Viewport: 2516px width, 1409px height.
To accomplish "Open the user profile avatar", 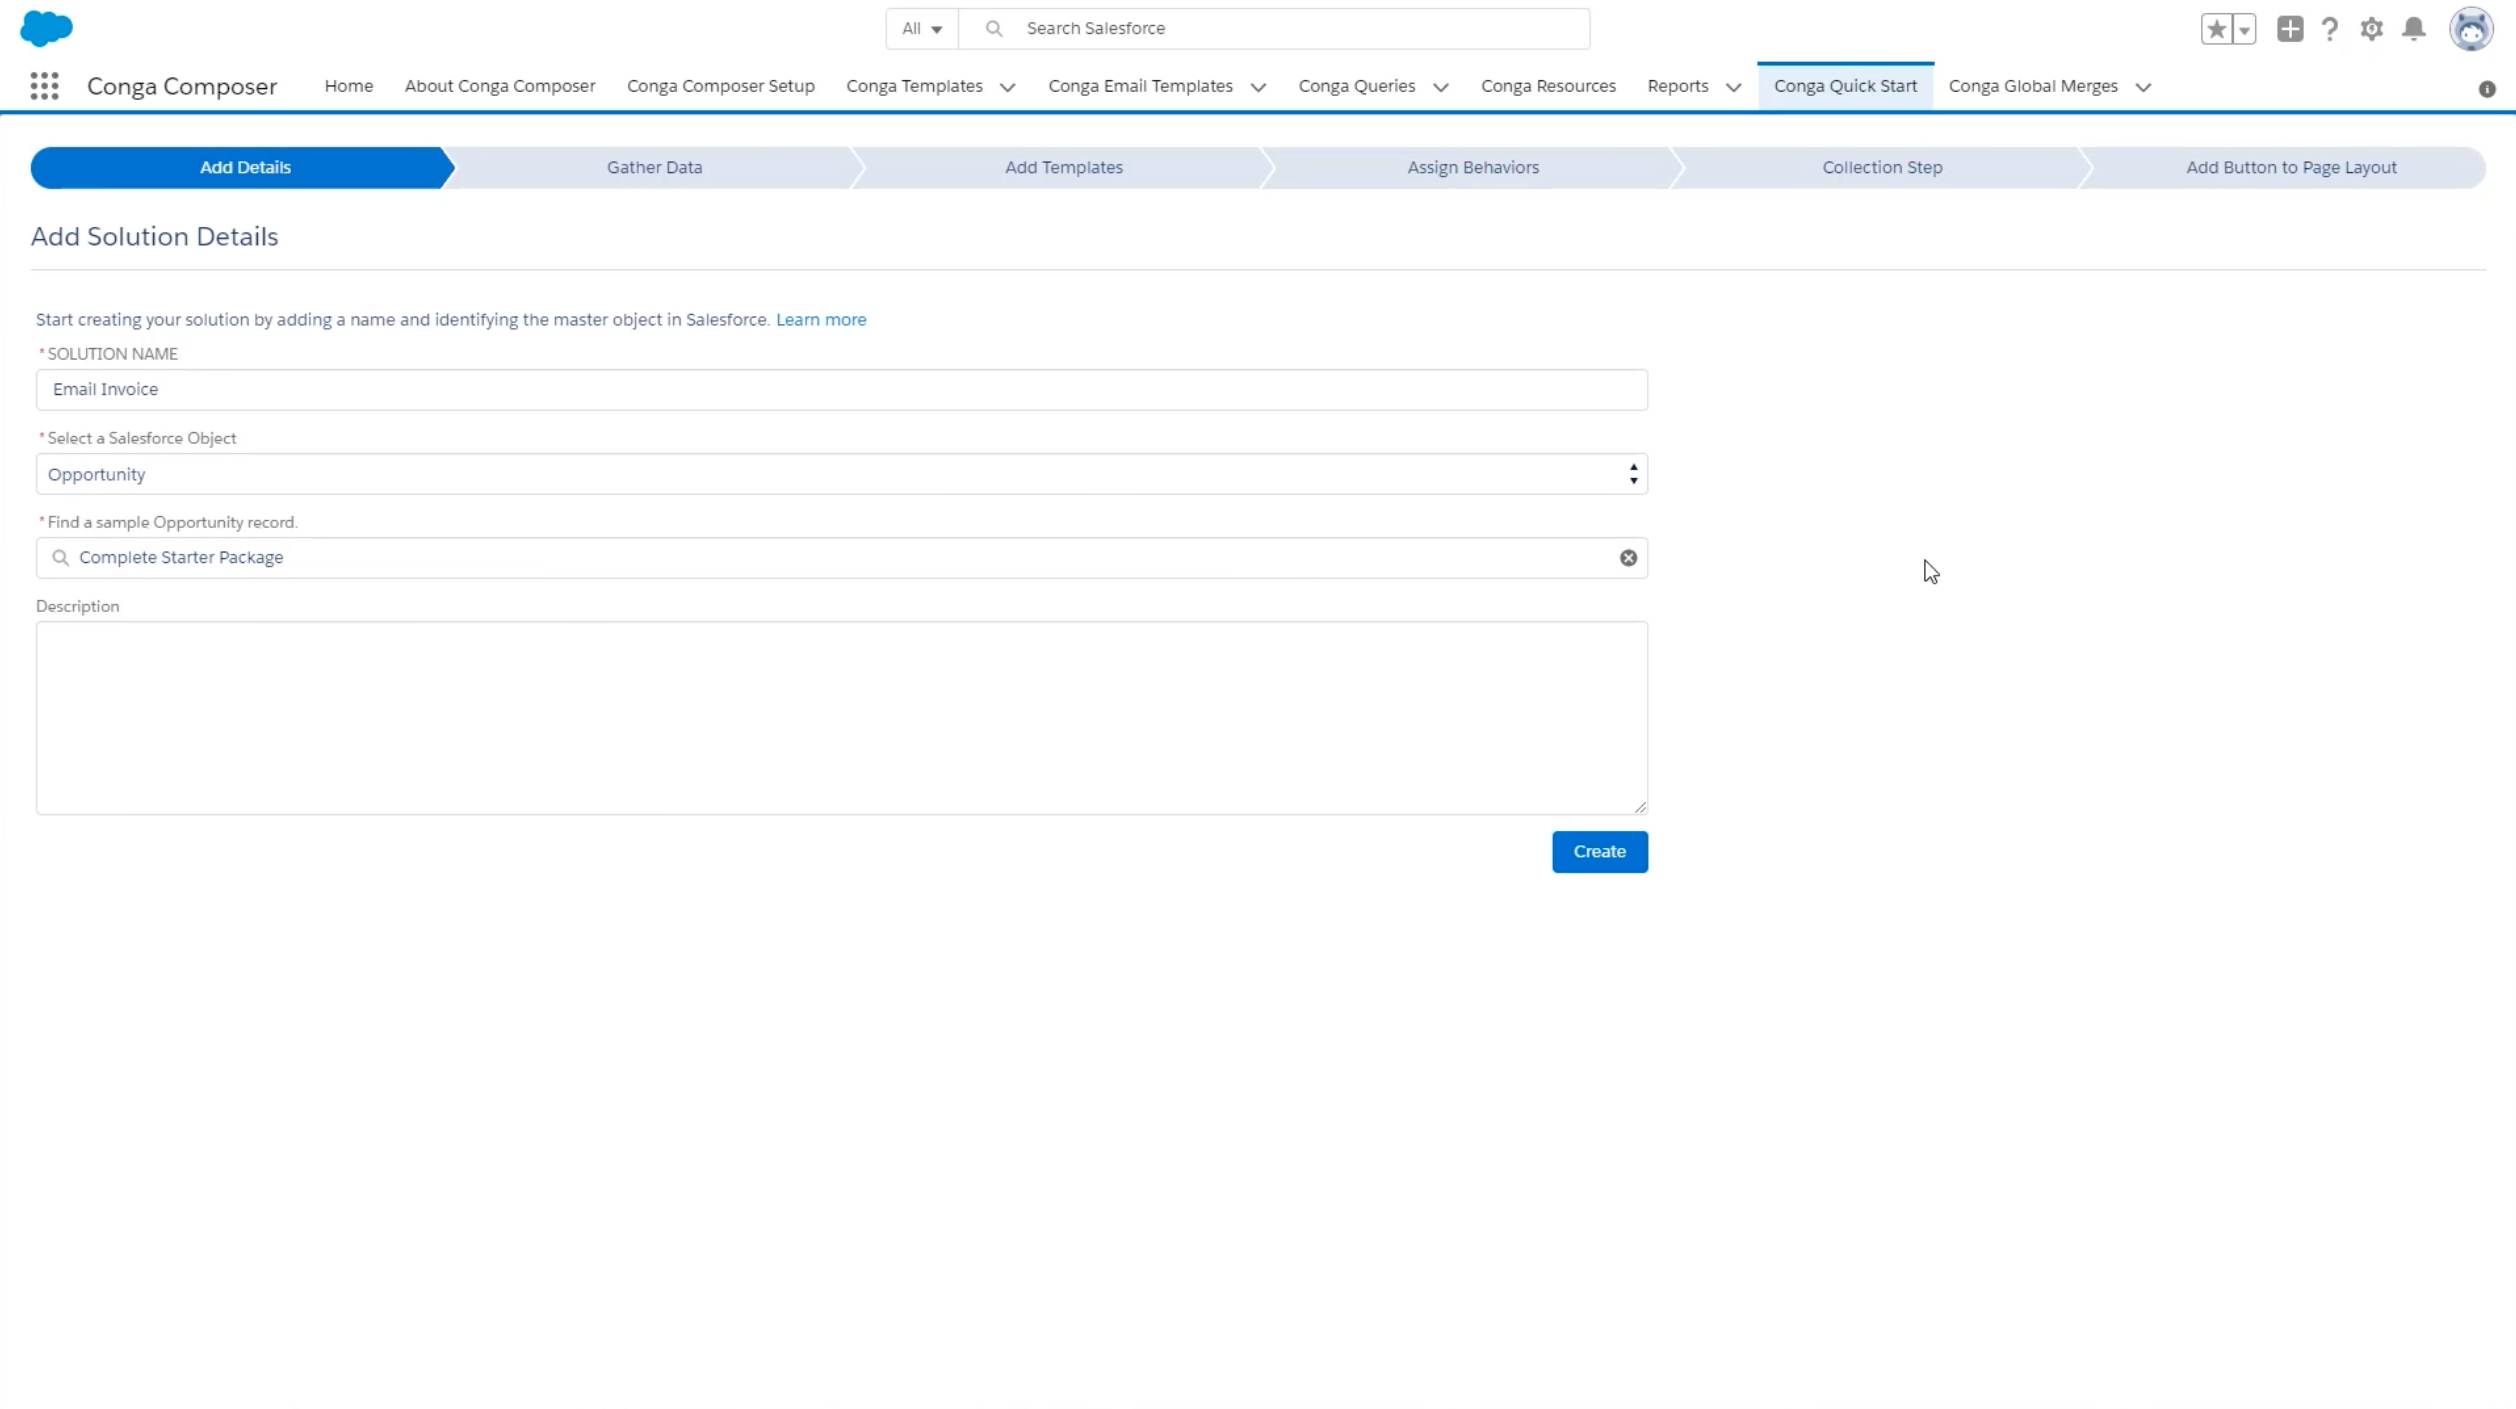I will click(2470, 29).
